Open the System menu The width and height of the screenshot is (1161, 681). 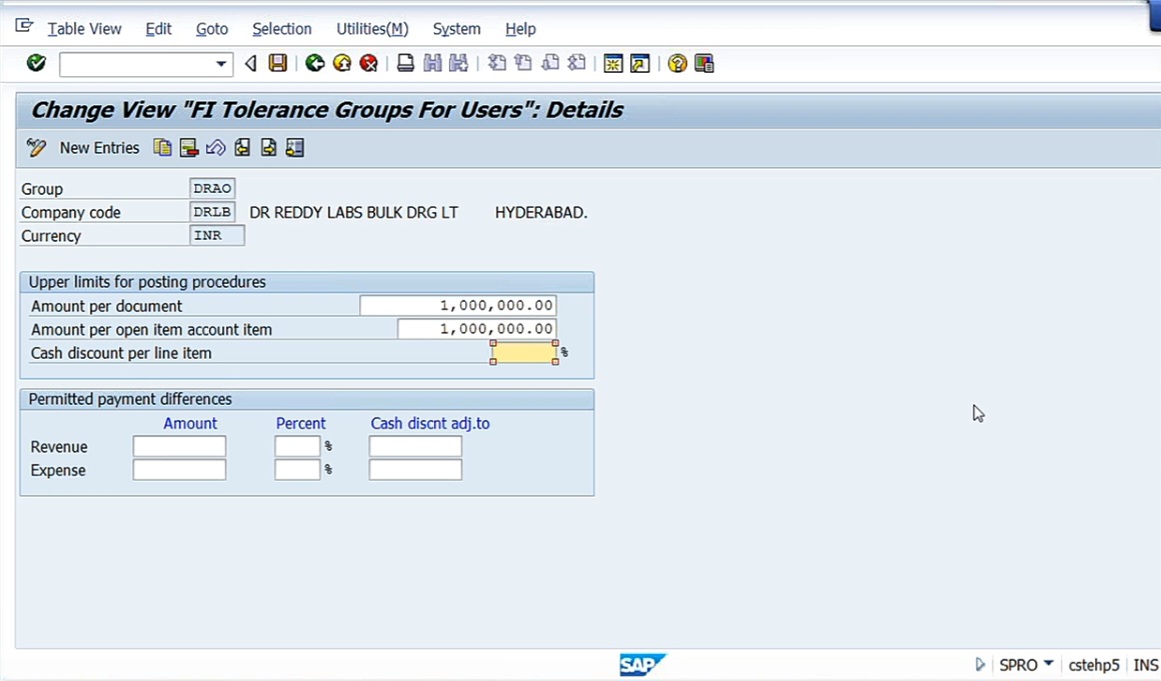456,29
